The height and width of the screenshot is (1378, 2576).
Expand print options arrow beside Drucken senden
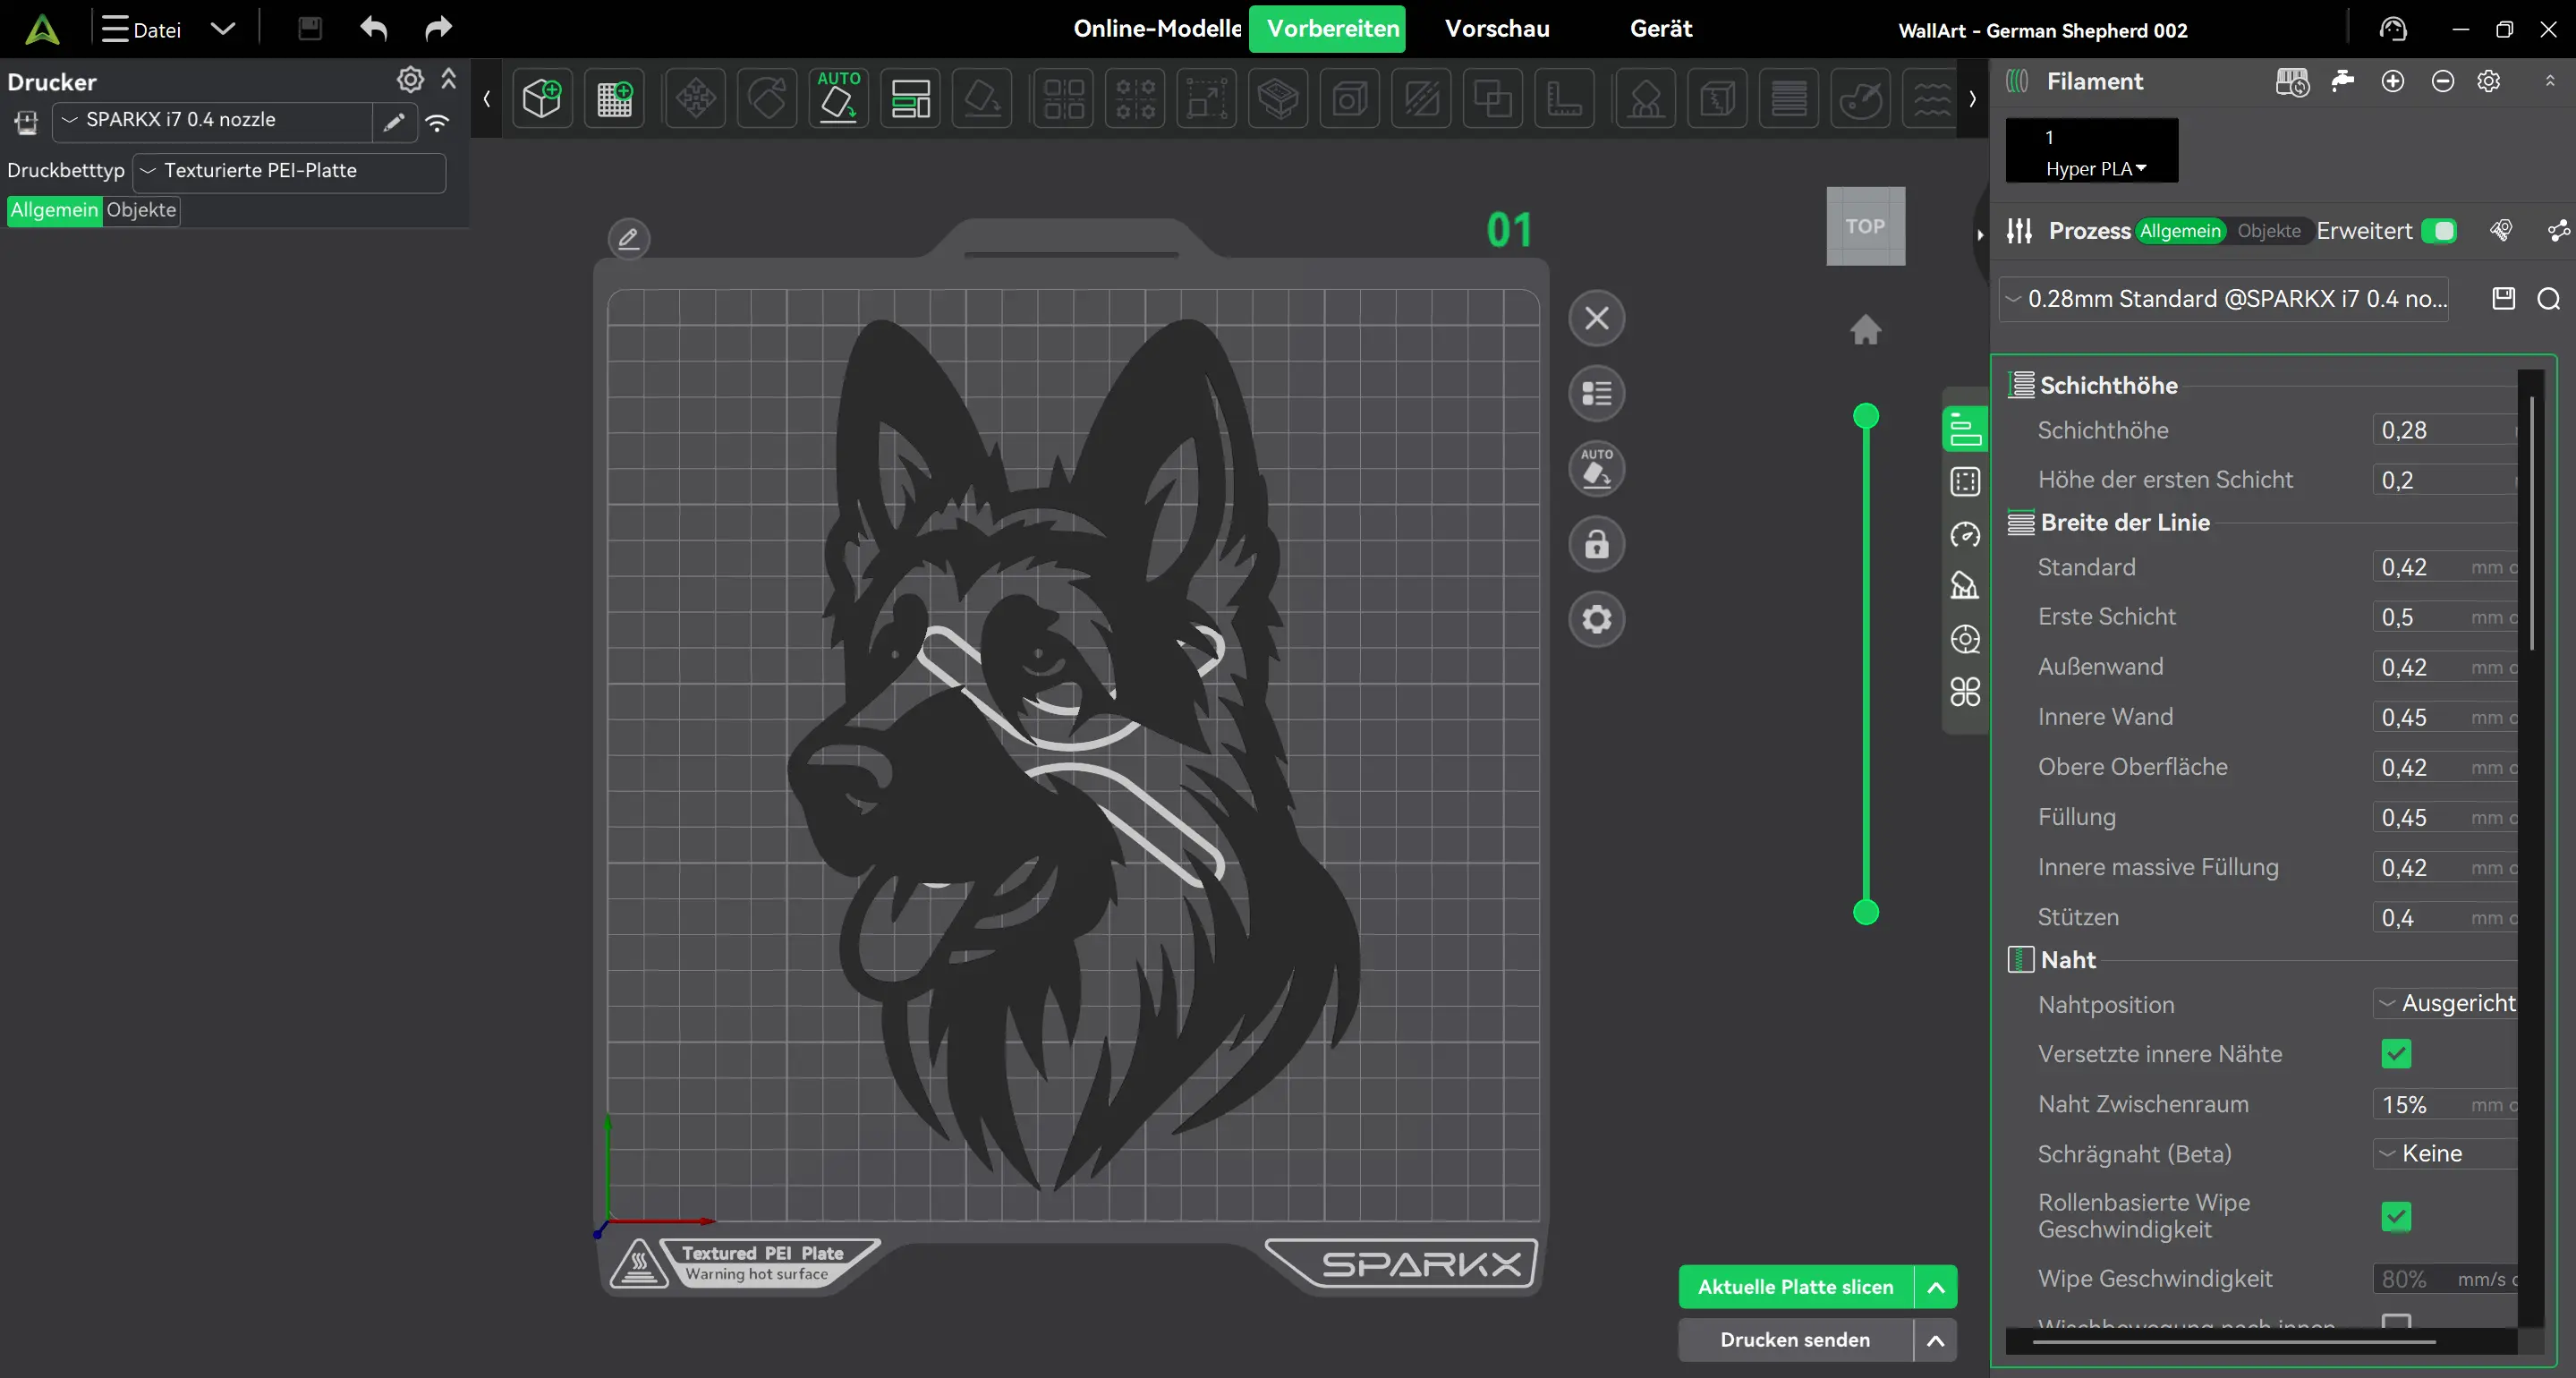pos(1936,1340)
